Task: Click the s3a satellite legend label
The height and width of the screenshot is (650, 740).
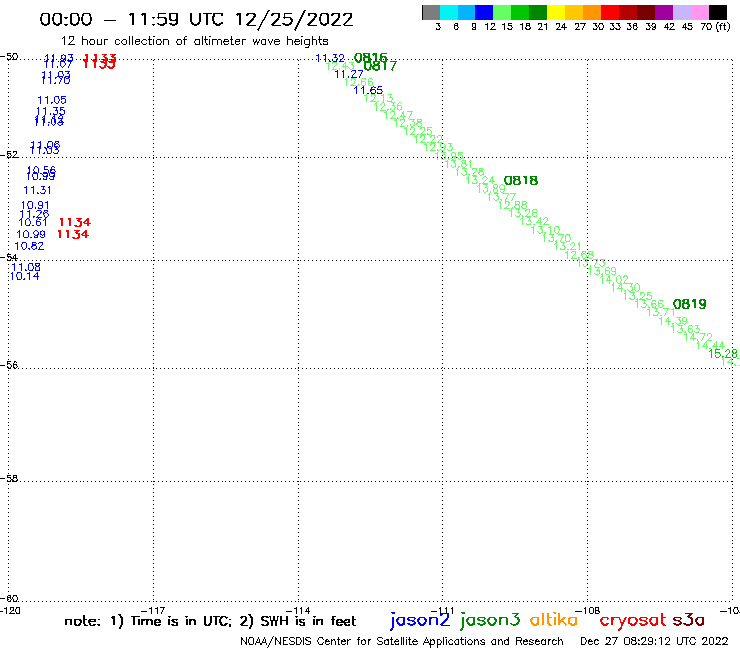Action: [x=689, y=620]
